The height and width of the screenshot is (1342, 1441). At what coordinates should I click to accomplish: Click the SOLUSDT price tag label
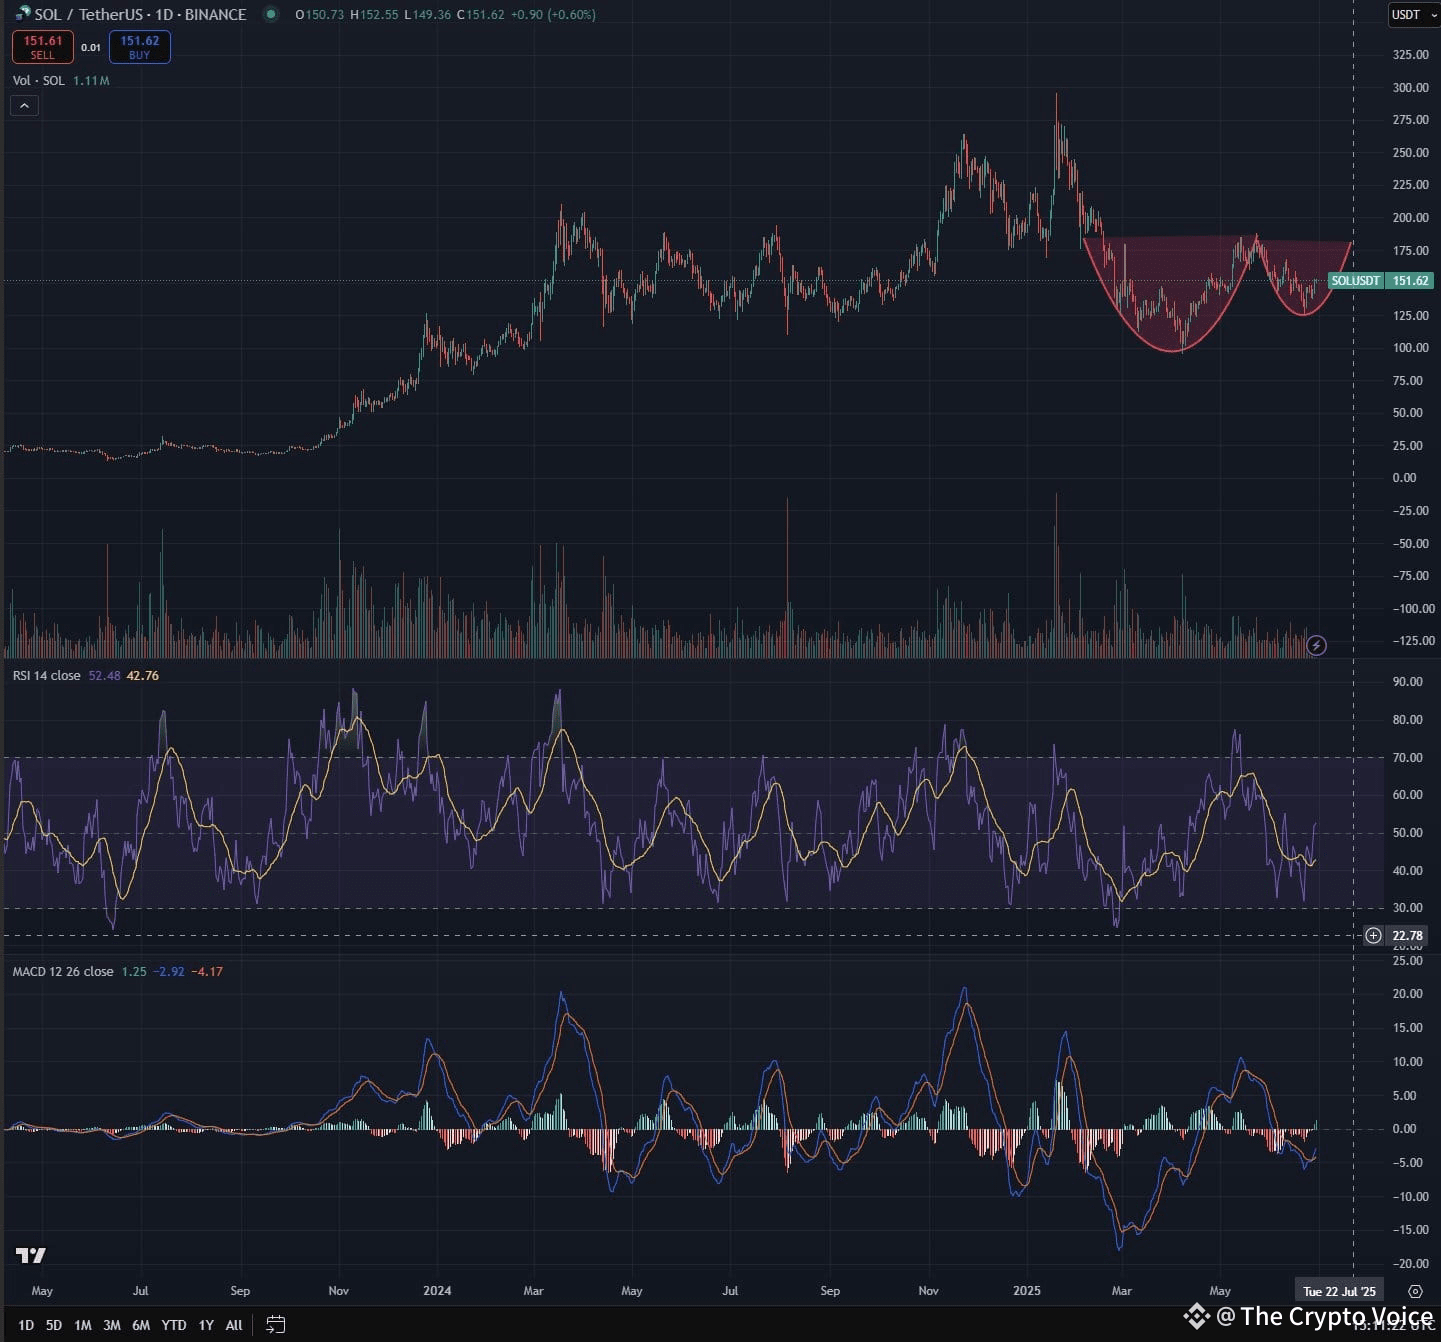[1355, 281]
